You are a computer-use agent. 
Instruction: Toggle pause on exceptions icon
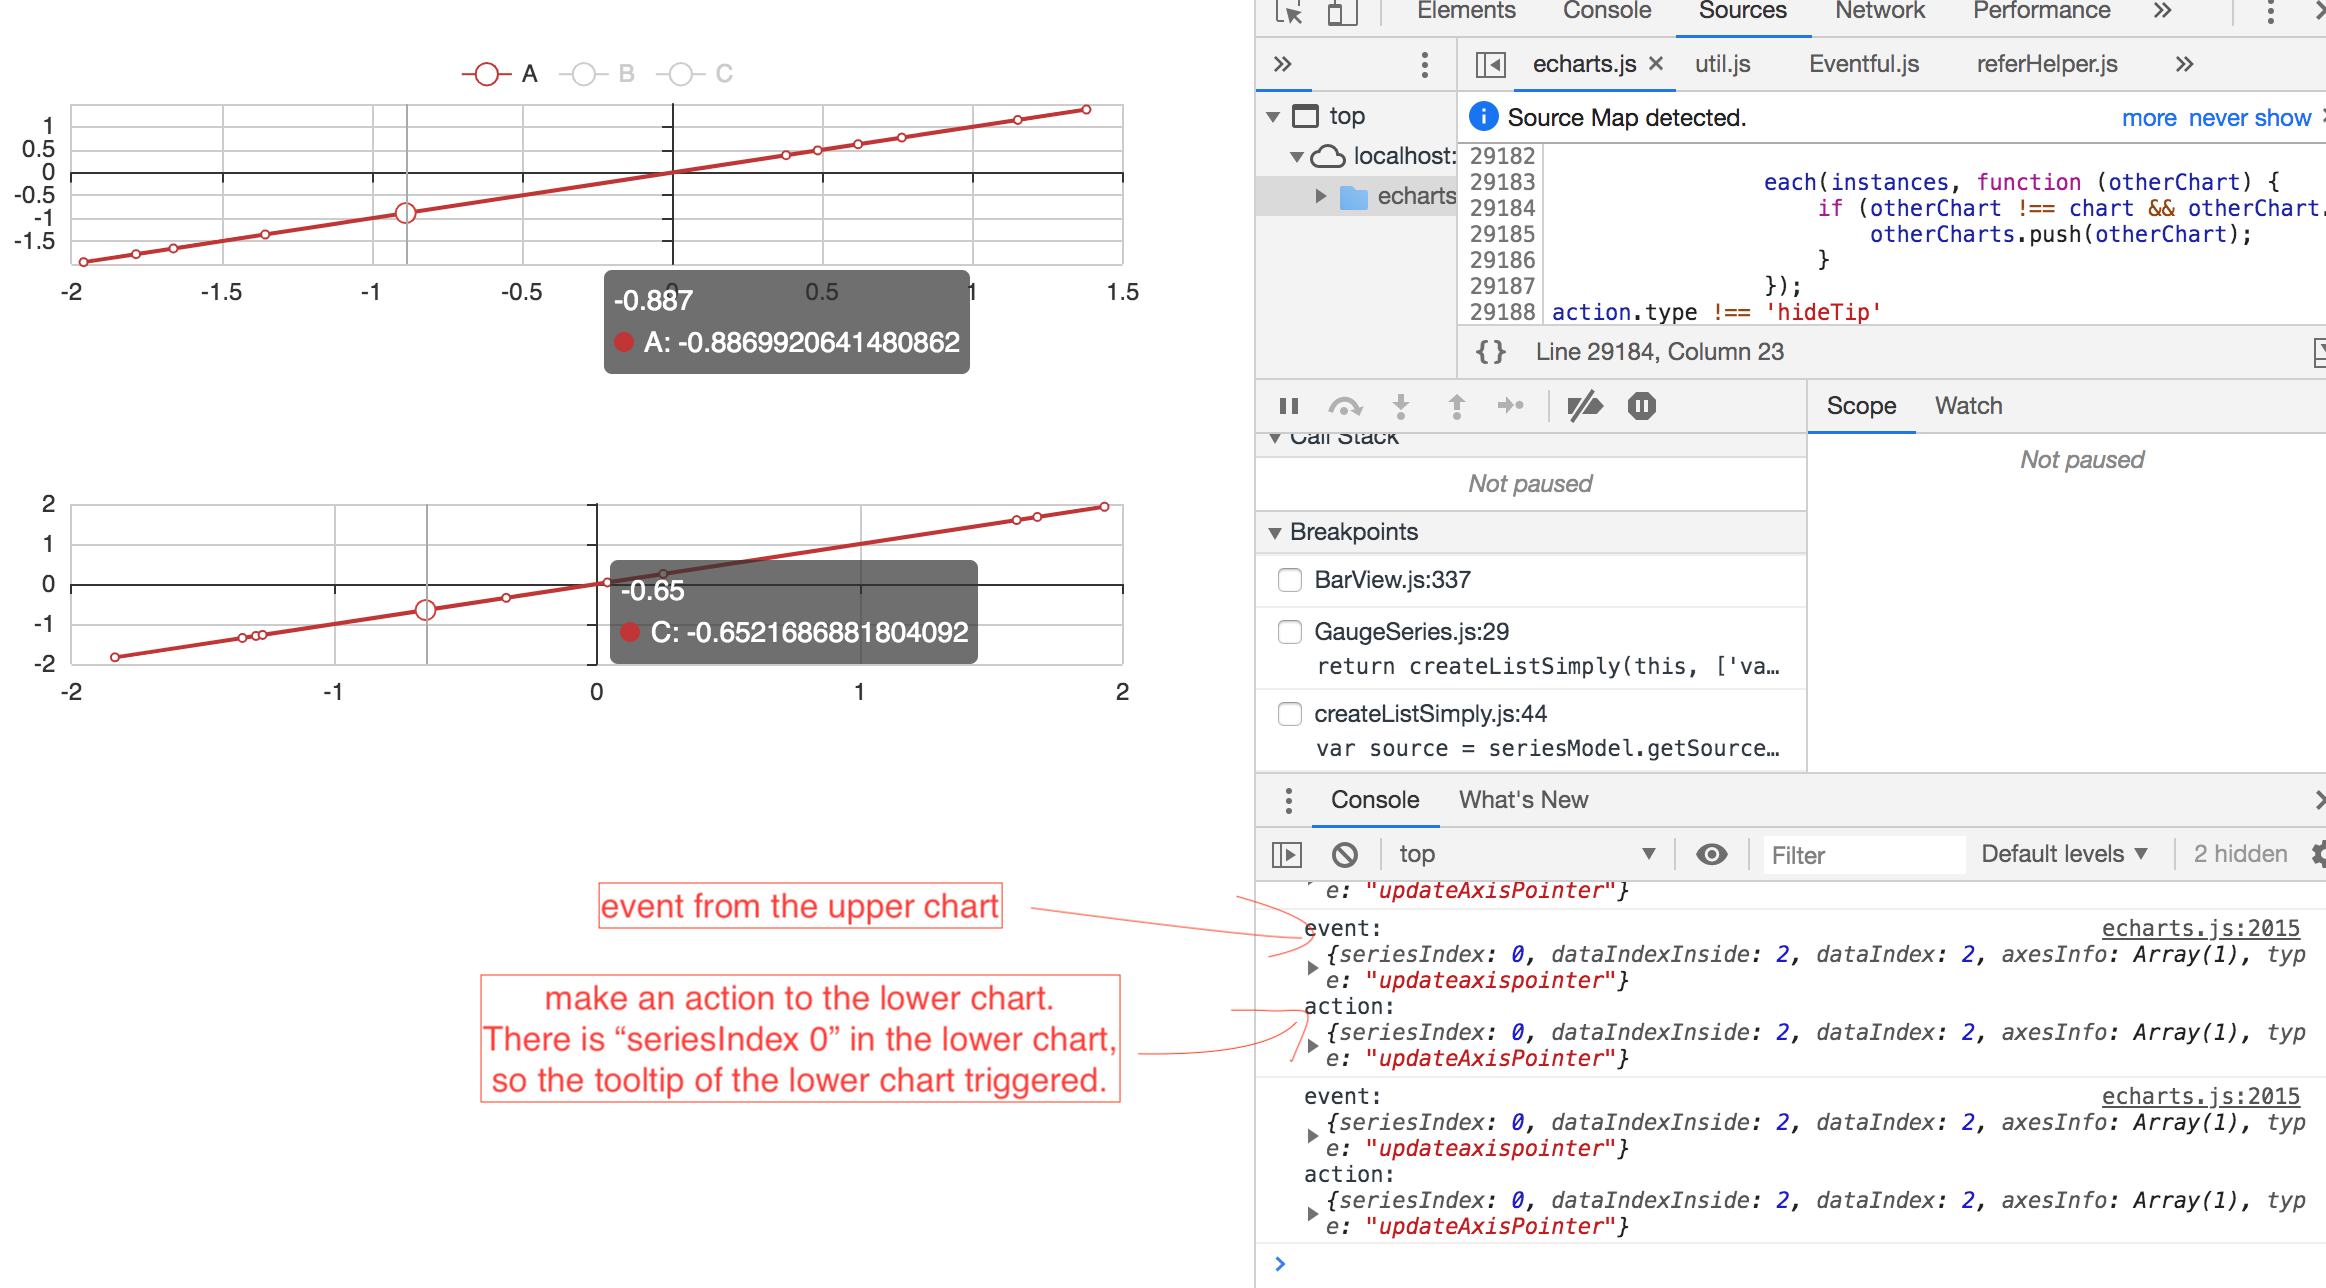click(1642, 406)
